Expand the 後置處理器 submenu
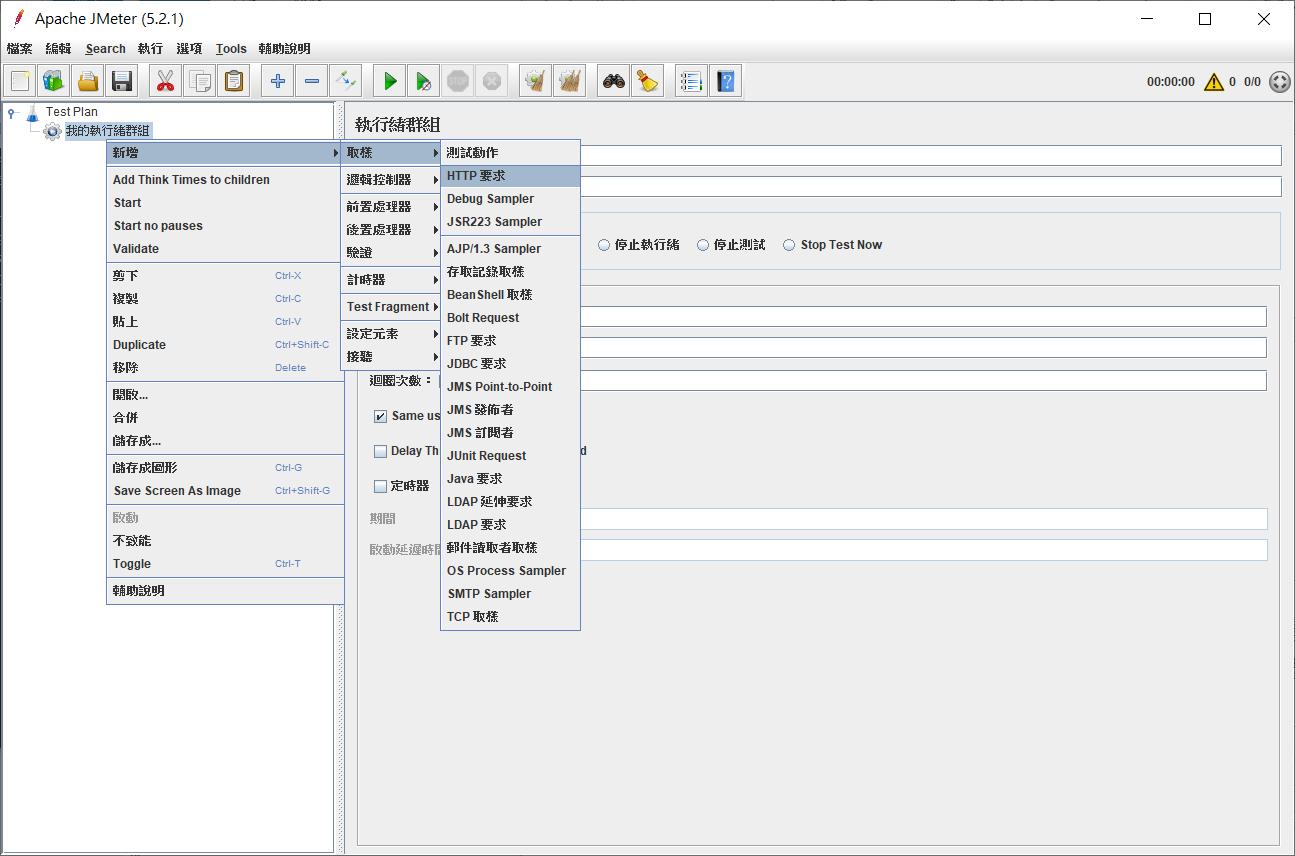Screen dimensions: 1295x856 pos(391,230)
